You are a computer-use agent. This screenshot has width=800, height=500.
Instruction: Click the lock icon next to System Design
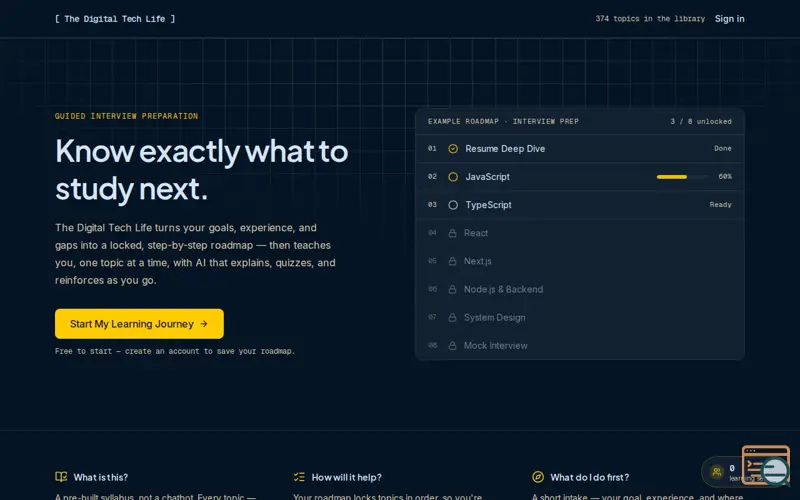(452, 317)
